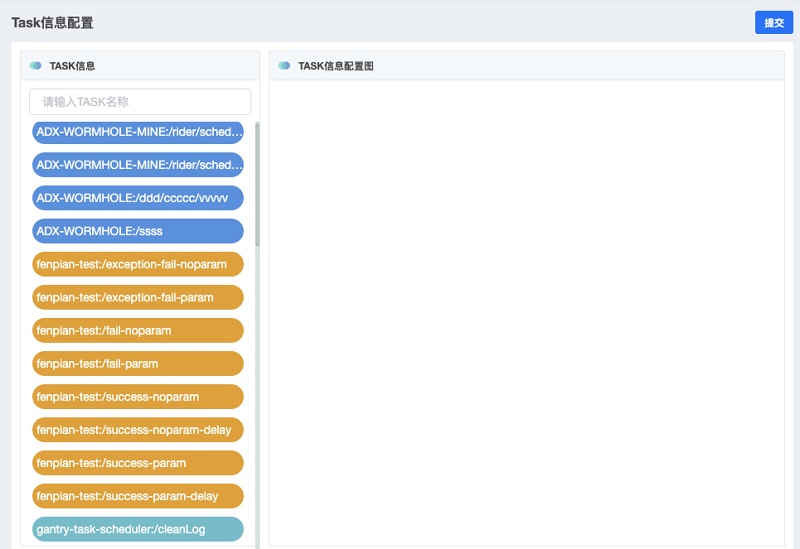Viewport: 800px width, 549px height.
Task: Pick the ADX-WORMHOLE:/ddd/ccccc/vvvvv task
Action: (x=138, y=198)
